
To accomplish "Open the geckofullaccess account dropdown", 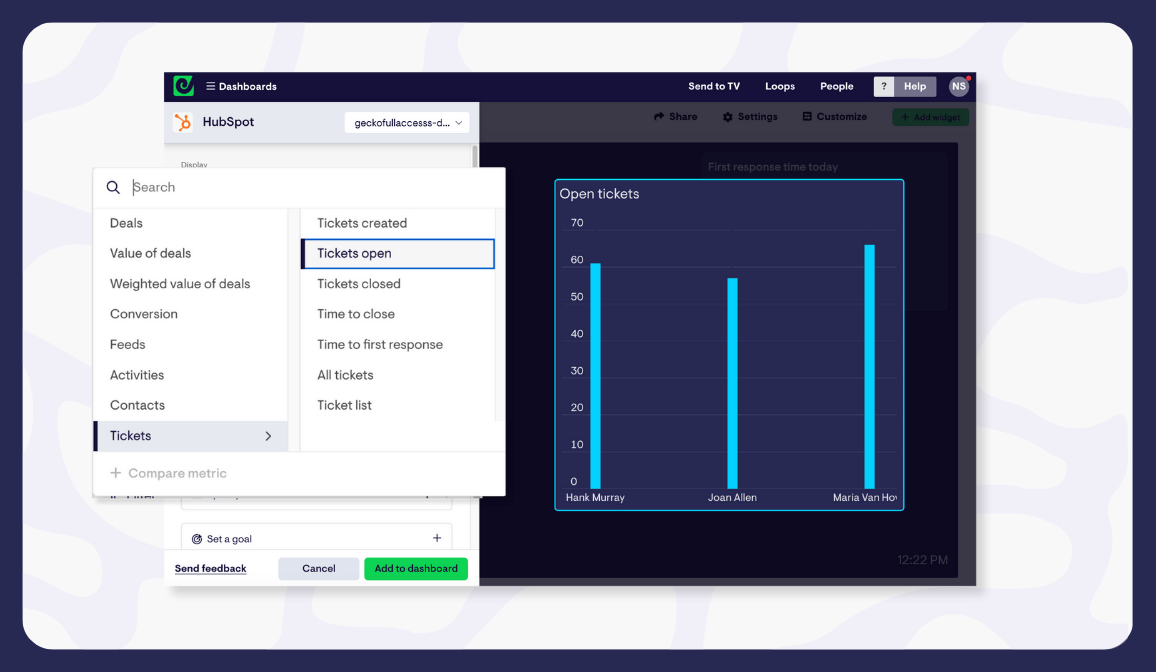I will pos(407,122).
